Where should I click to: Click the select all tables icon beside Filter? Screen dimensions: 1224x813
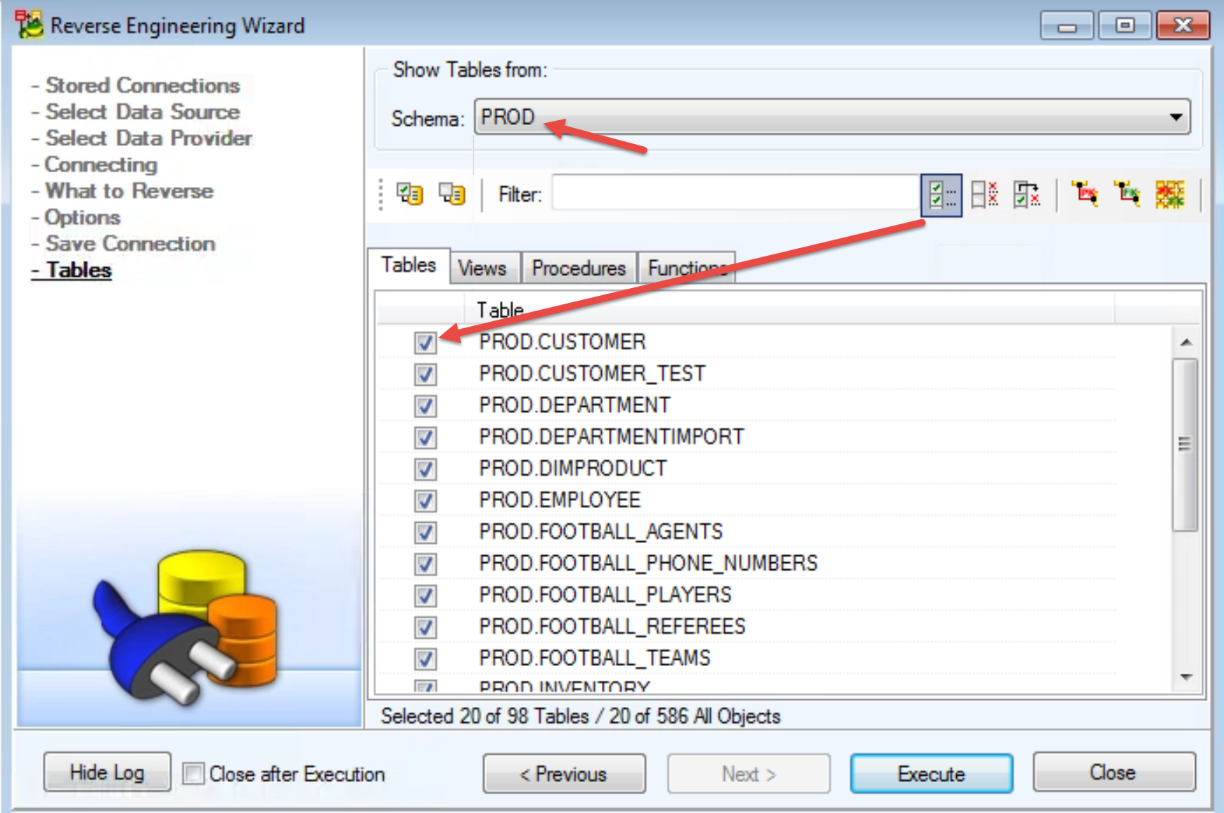pyautogui.click(x=941, y=195)
